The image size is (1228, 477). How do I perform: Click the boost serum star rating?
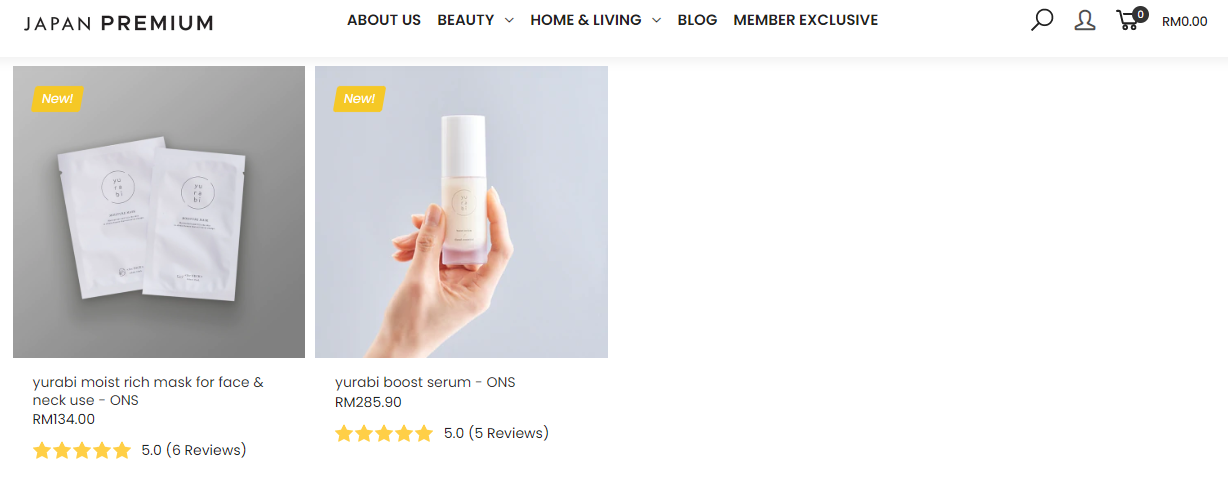384,433
